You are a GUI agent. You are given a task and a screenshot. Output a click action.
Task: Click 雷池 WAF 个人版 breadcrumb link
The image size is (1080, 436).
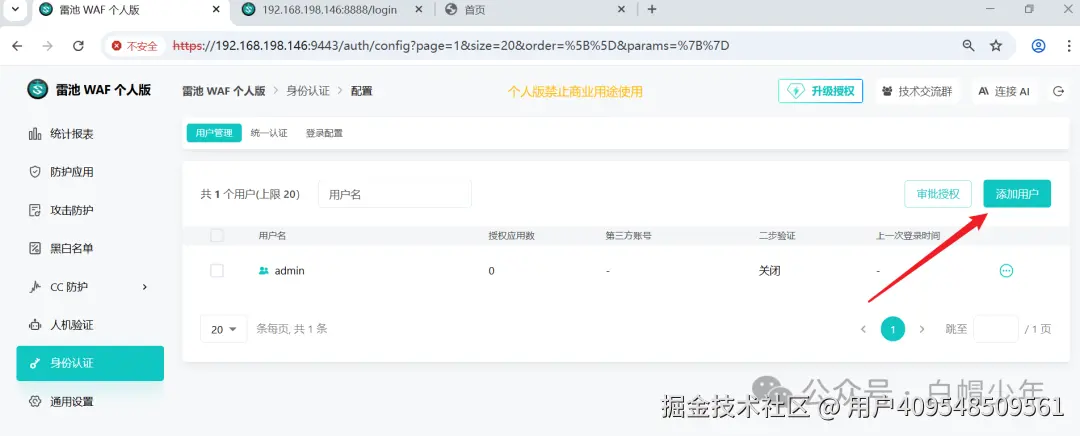[x=224, y=91]
